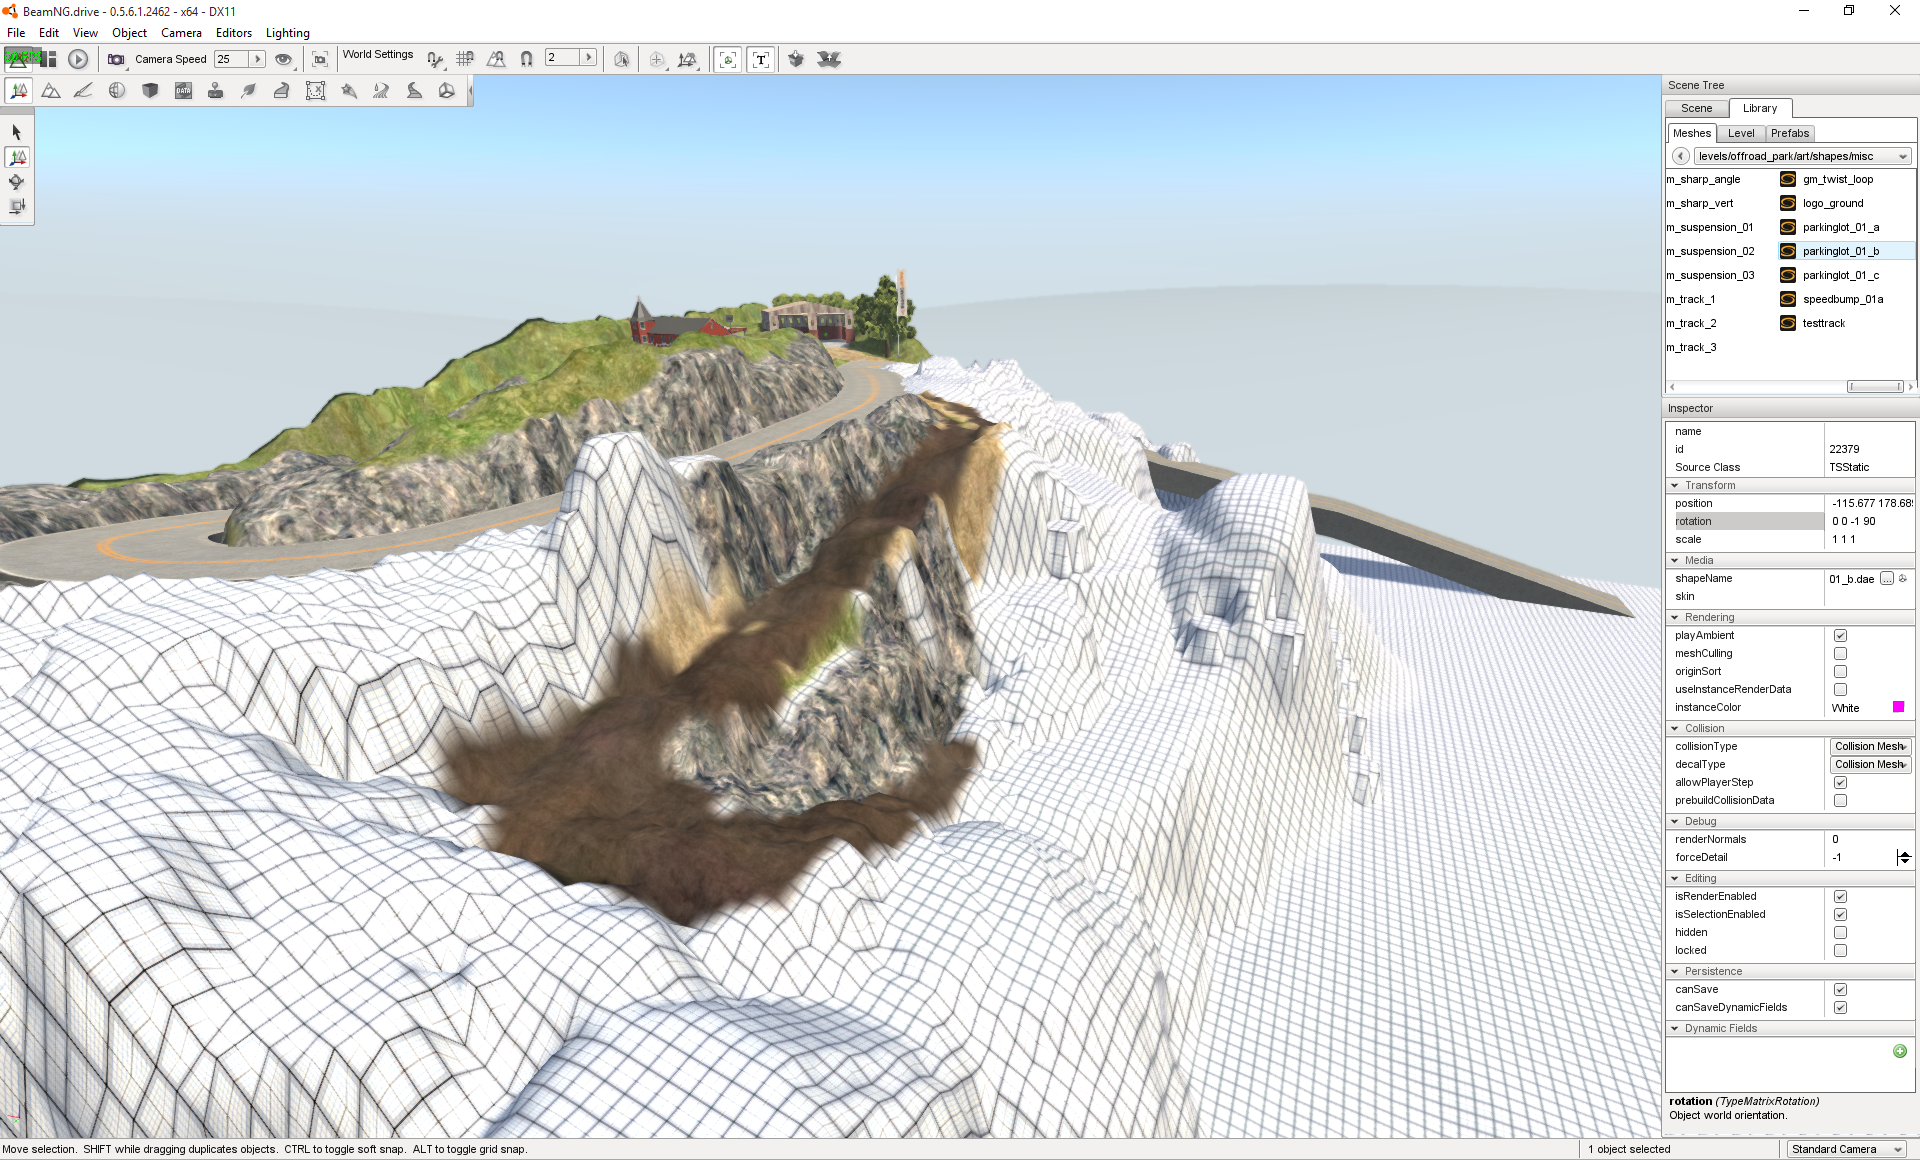Screen dimensions: 1920x1160
Task: Open snap settings wrench icon
Action: 434,59
